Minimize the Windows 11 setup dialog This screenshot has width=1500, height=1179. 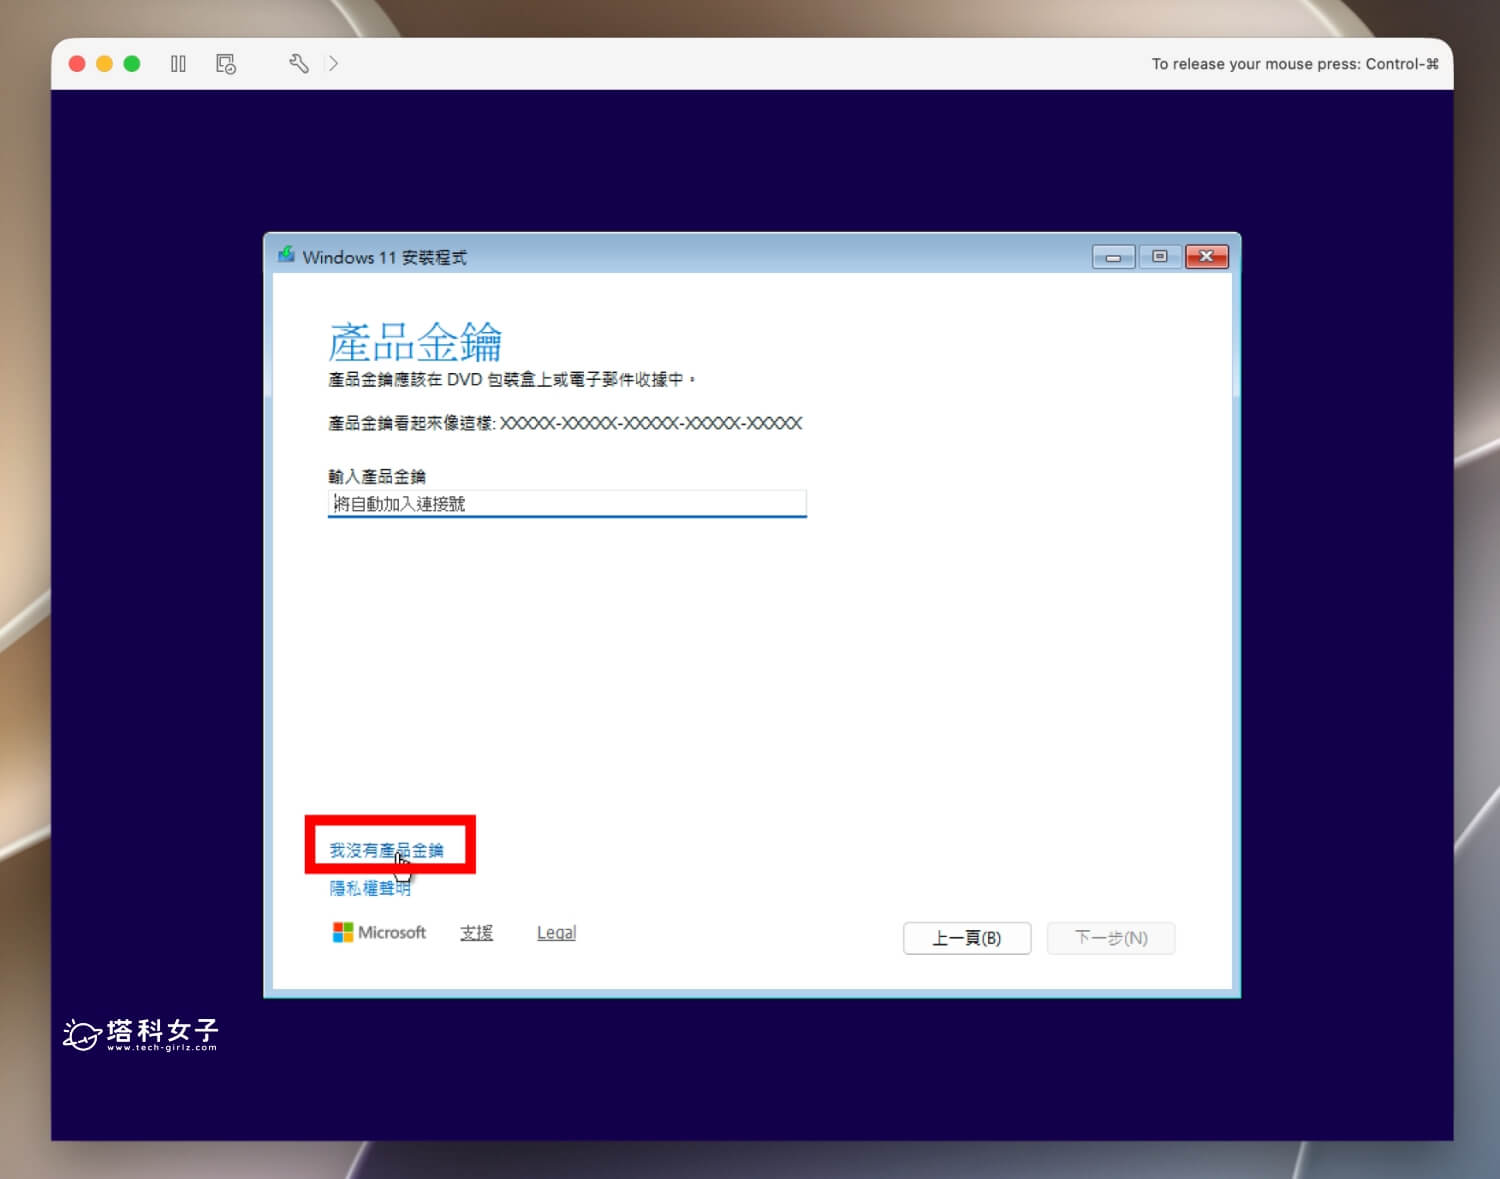click(x=1113, y=257)
